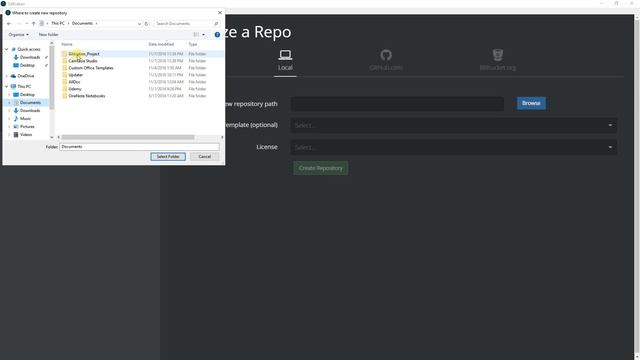
Task: Select Downloads under Quick access
Action: click(30, 58)
